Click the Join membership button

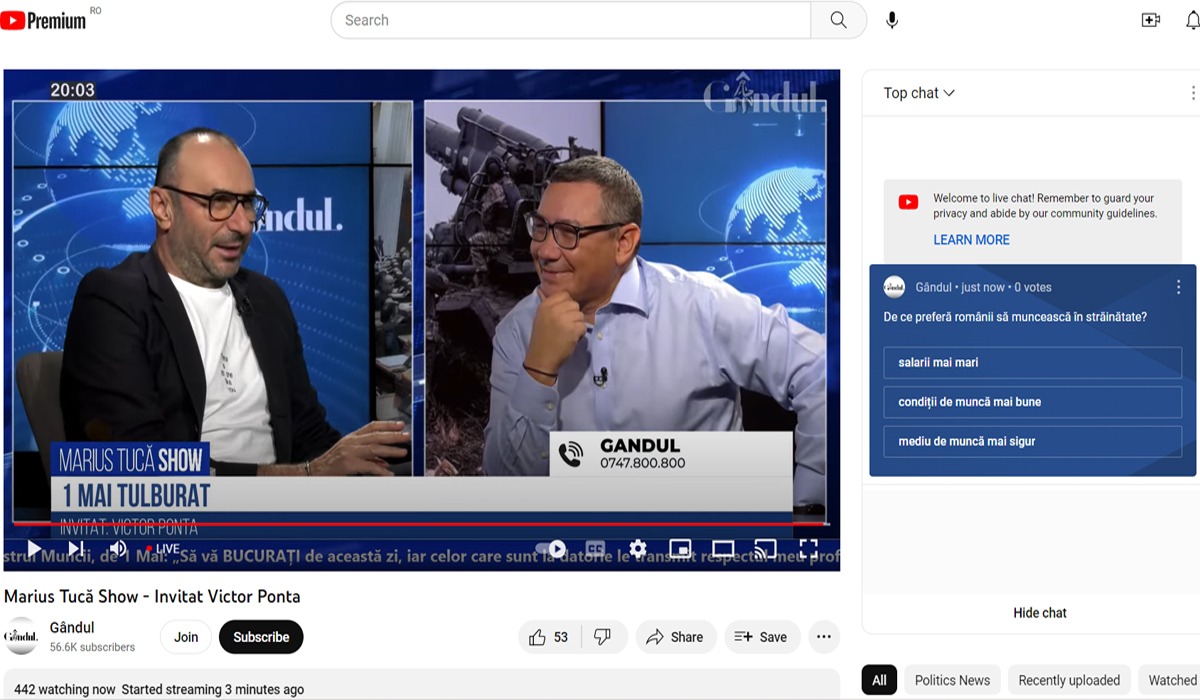[x=186, y=637]
